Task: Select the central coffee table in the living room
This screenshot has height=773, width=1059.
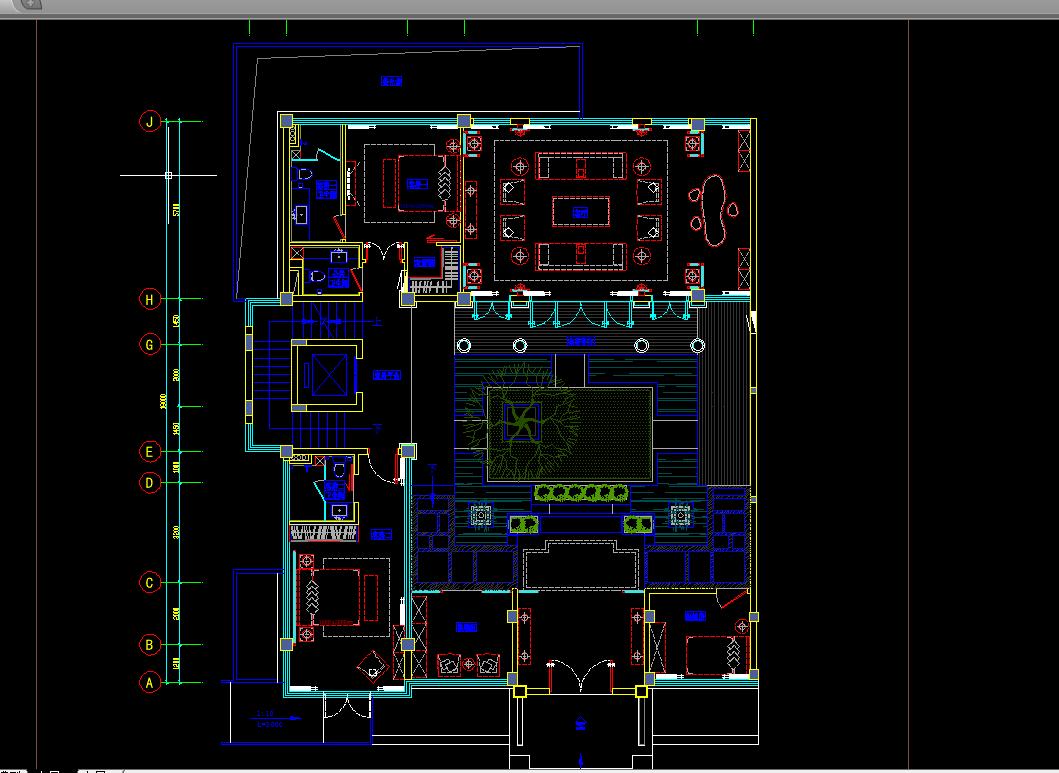Action: pos(581,212)
